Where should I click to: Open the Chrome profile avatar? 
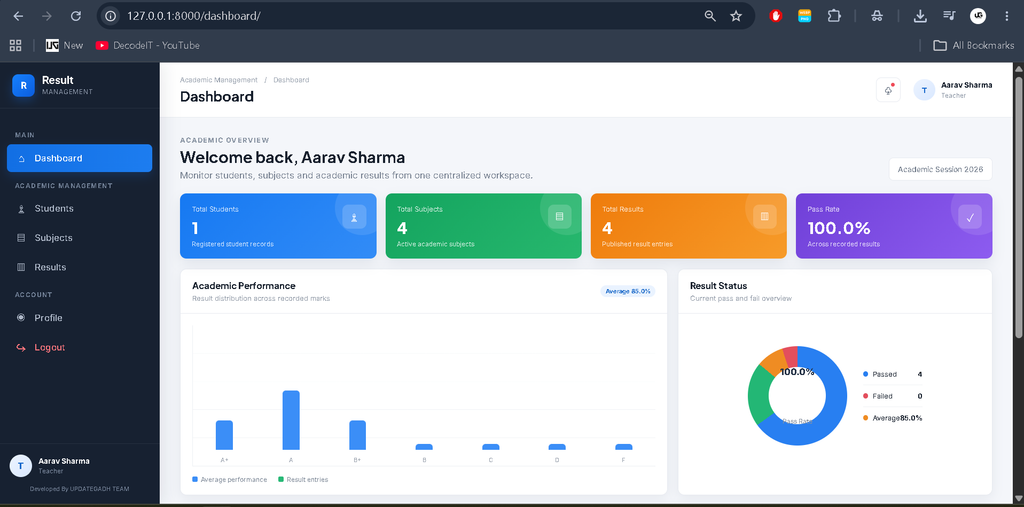pyautogui.click(x=978, y=16)
